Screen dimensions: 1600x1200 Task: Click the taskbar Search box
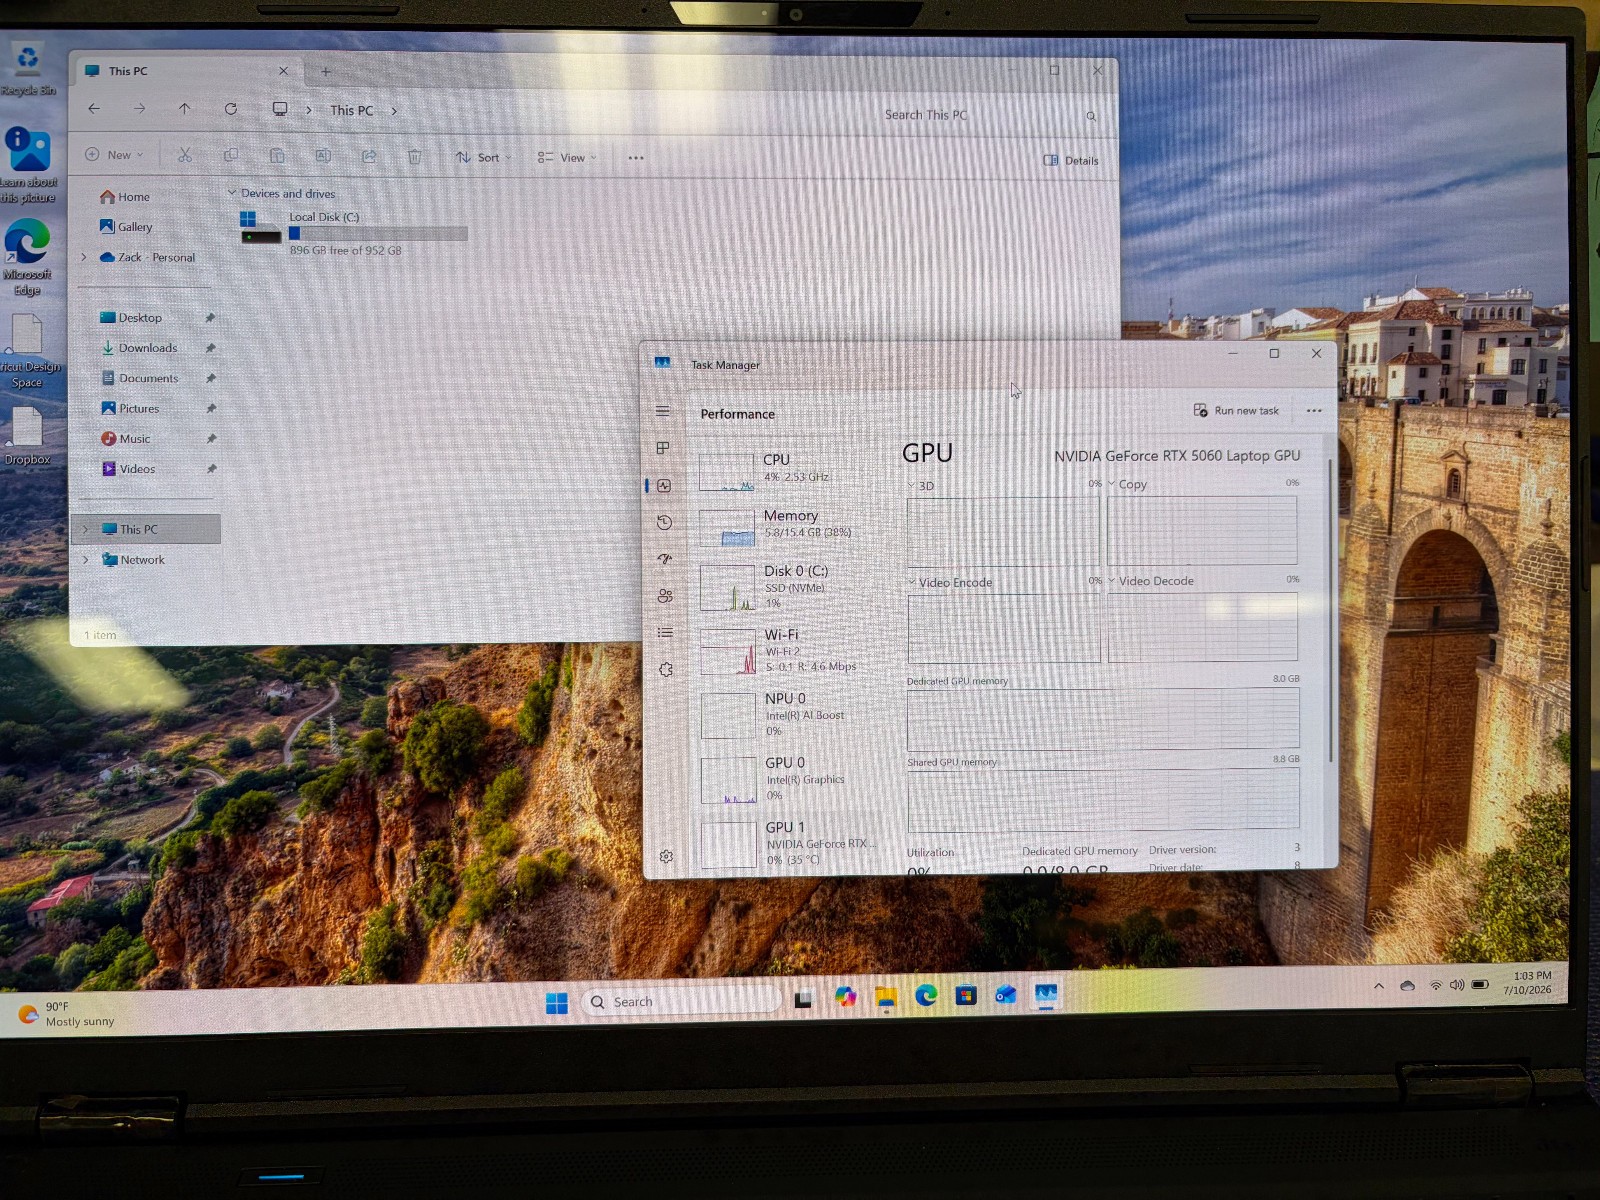point(680,1001)
